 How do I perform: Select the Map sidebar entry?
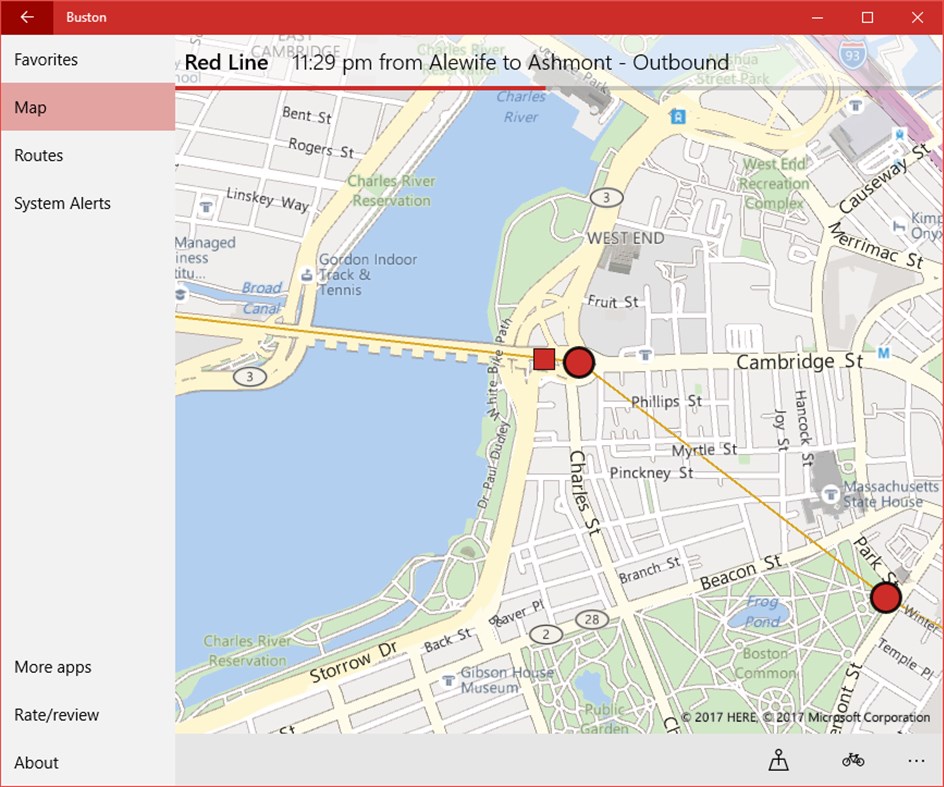pyautogui.click(x=29, y=107)
